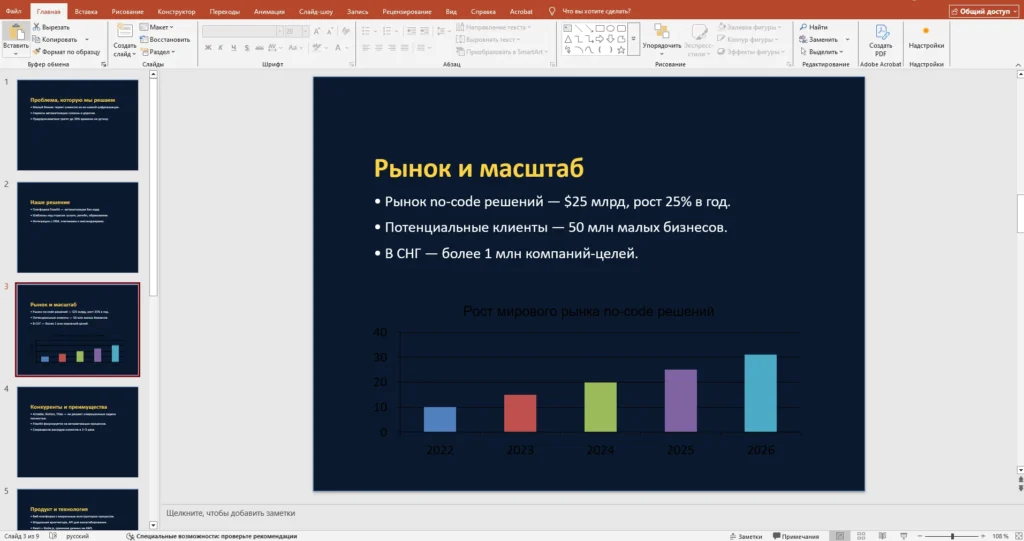Click Общий доступ share button
This screenshot has height=541, width=1024.
[983, 11]
